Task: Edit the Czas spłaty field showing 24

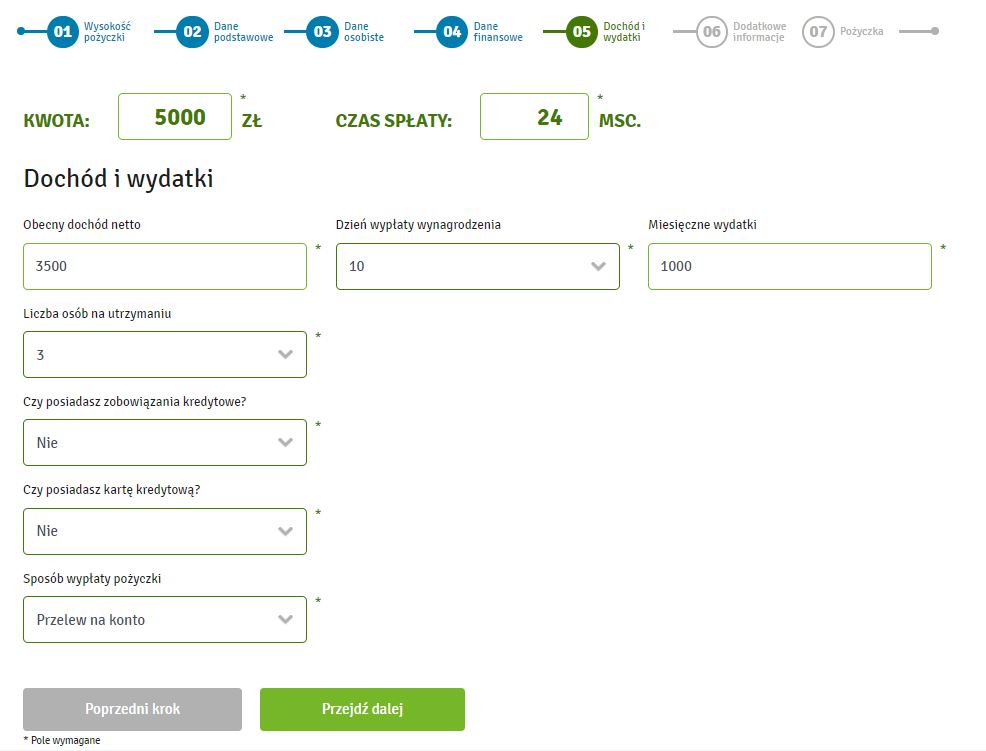Action: tap(535, 116)
